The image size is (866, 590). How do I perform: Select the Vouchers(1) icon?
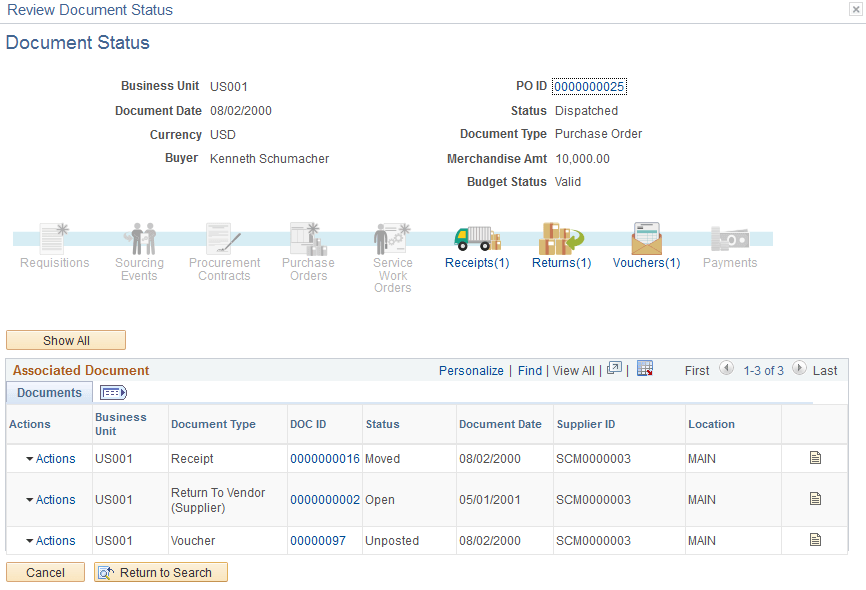pyautogui.click(x=645, y=240)
